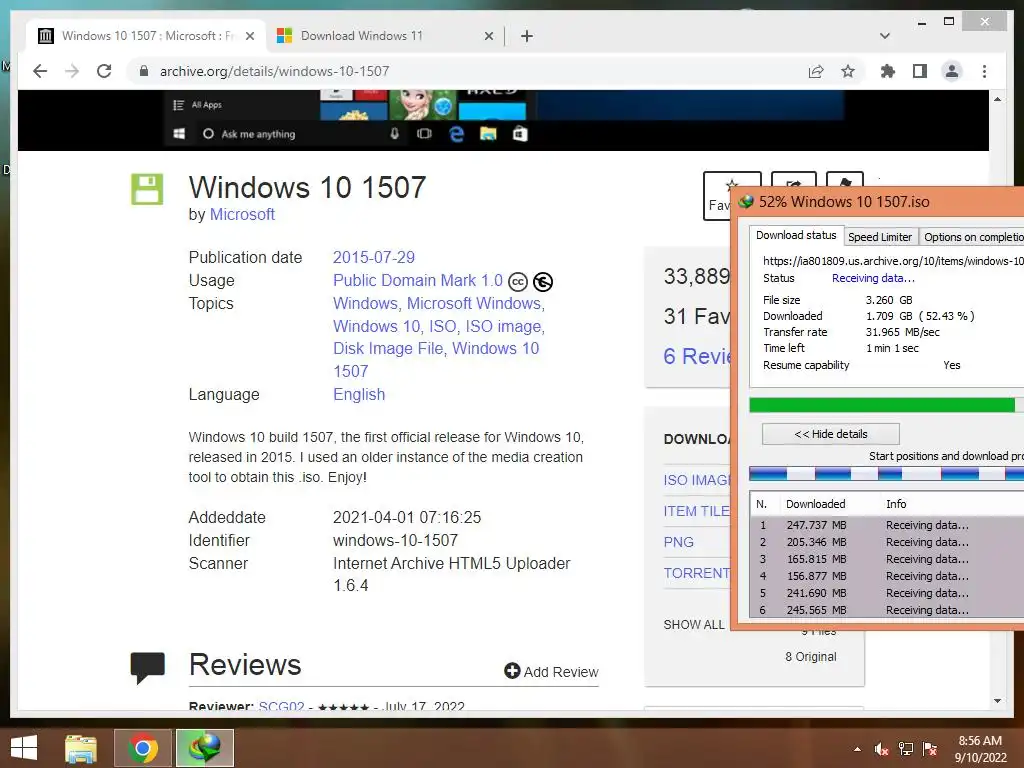Select the Windows 10 1507 archive tab
This screenshot has height=768, width=1024.
click(x=145, y=36)
